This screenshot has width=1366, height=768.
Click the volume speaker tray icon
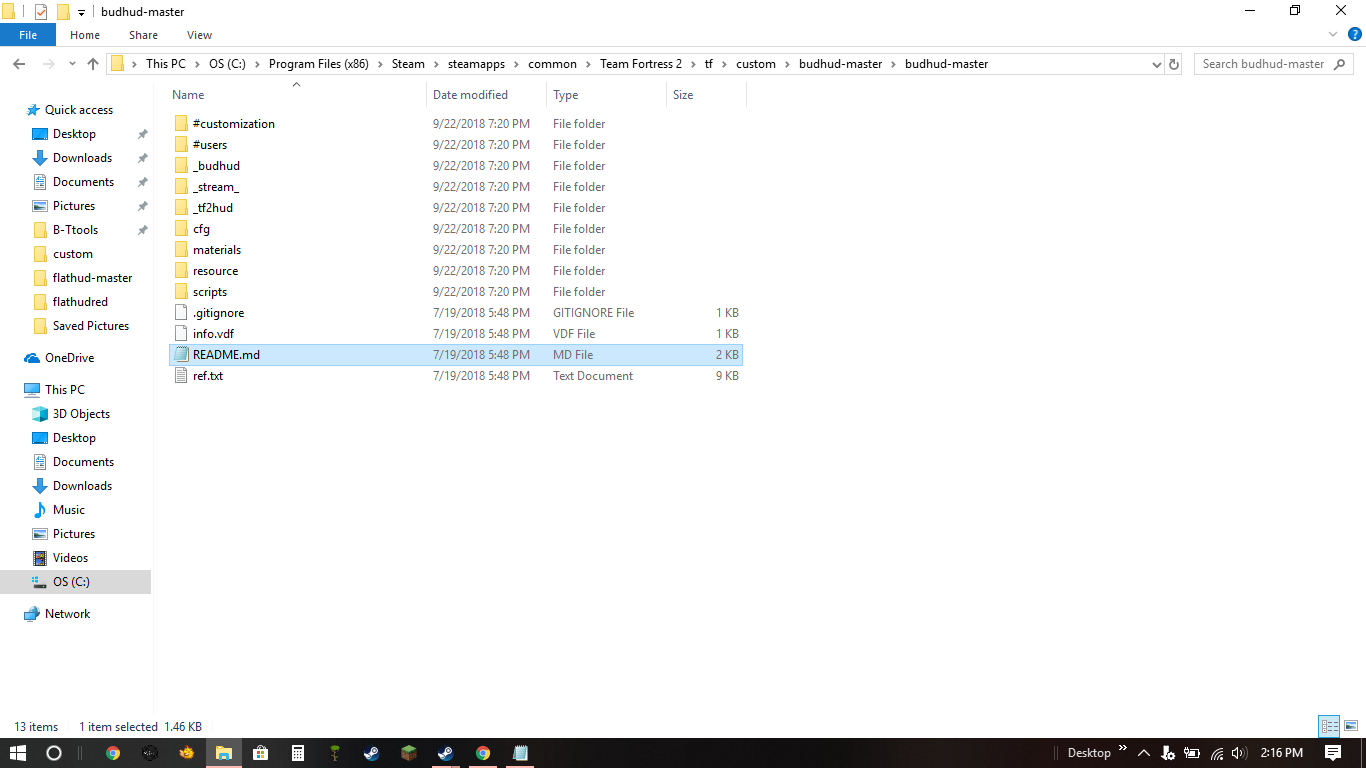click(x=1239, y=753)
